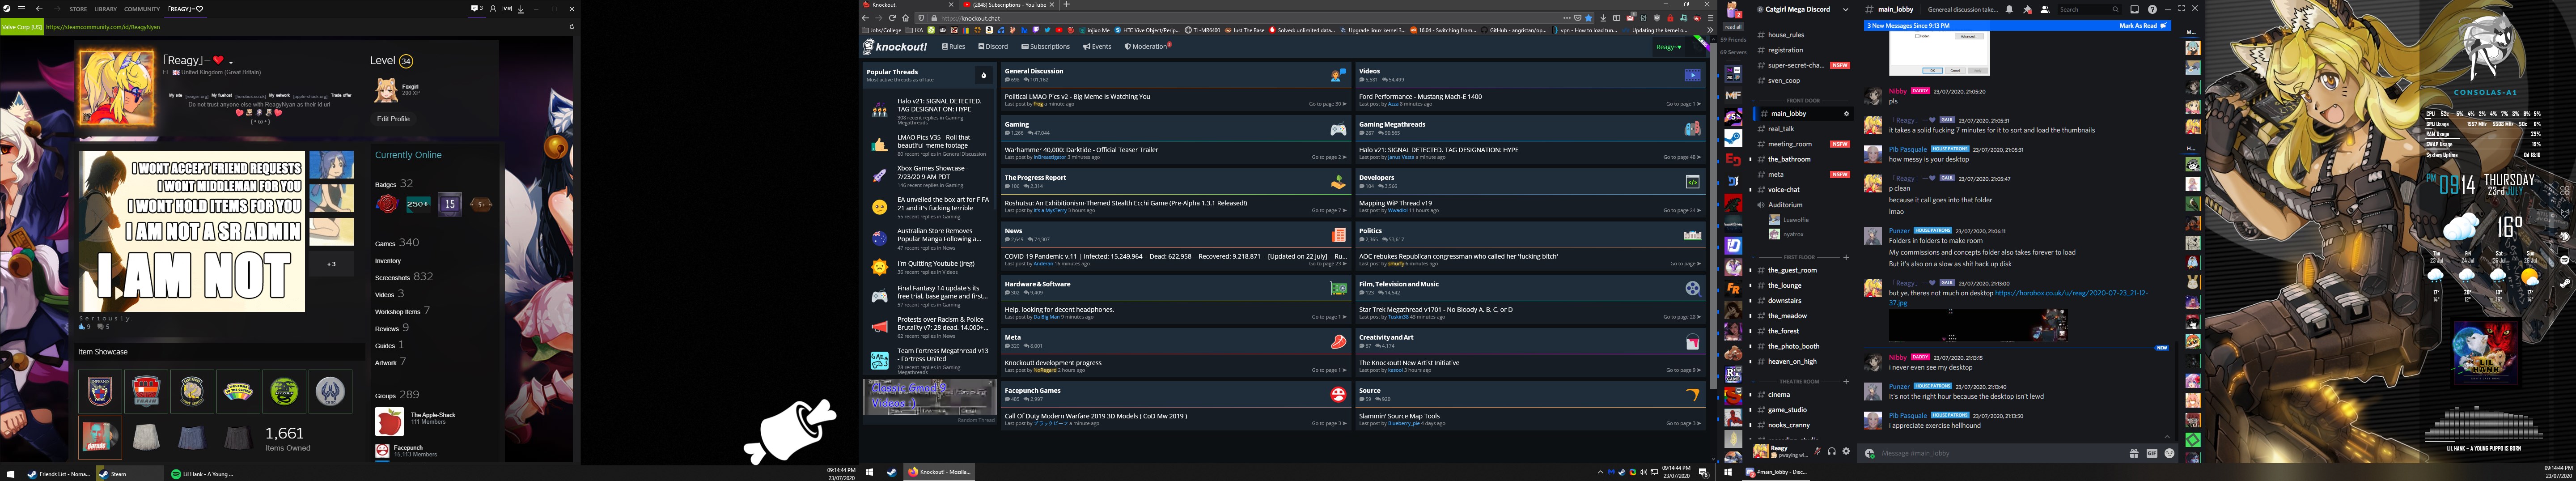Toggle Discord channel notification bell
Image resolution: width=2576 pixels, height=481 pixels.
[x=2010, y=9]
